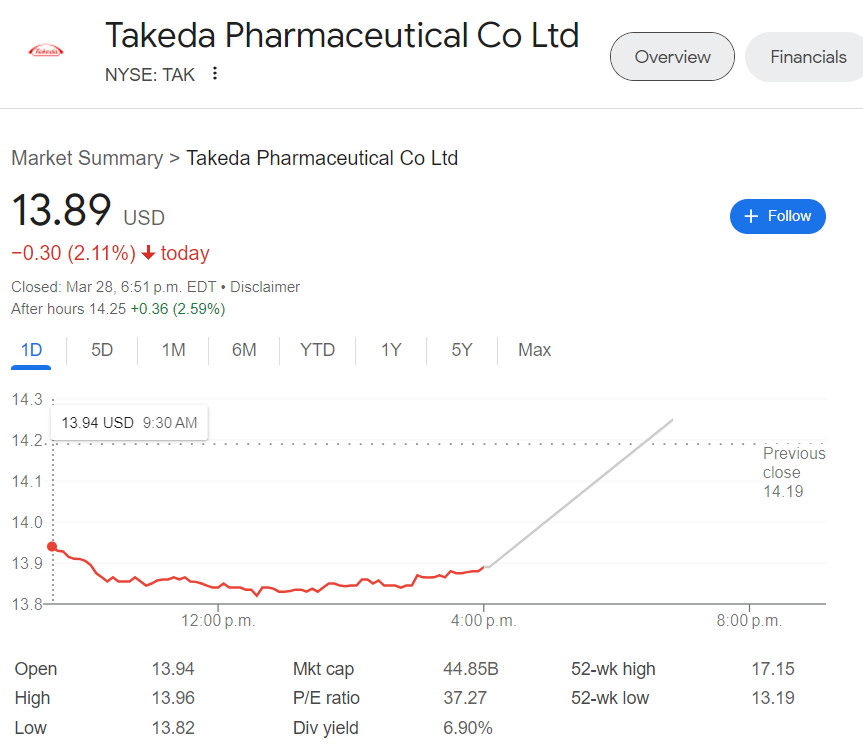The width and height of the screenshot is (863, 749).
Task: Click the plus icon inside the Follow button
Action: (x=751, y=216)
